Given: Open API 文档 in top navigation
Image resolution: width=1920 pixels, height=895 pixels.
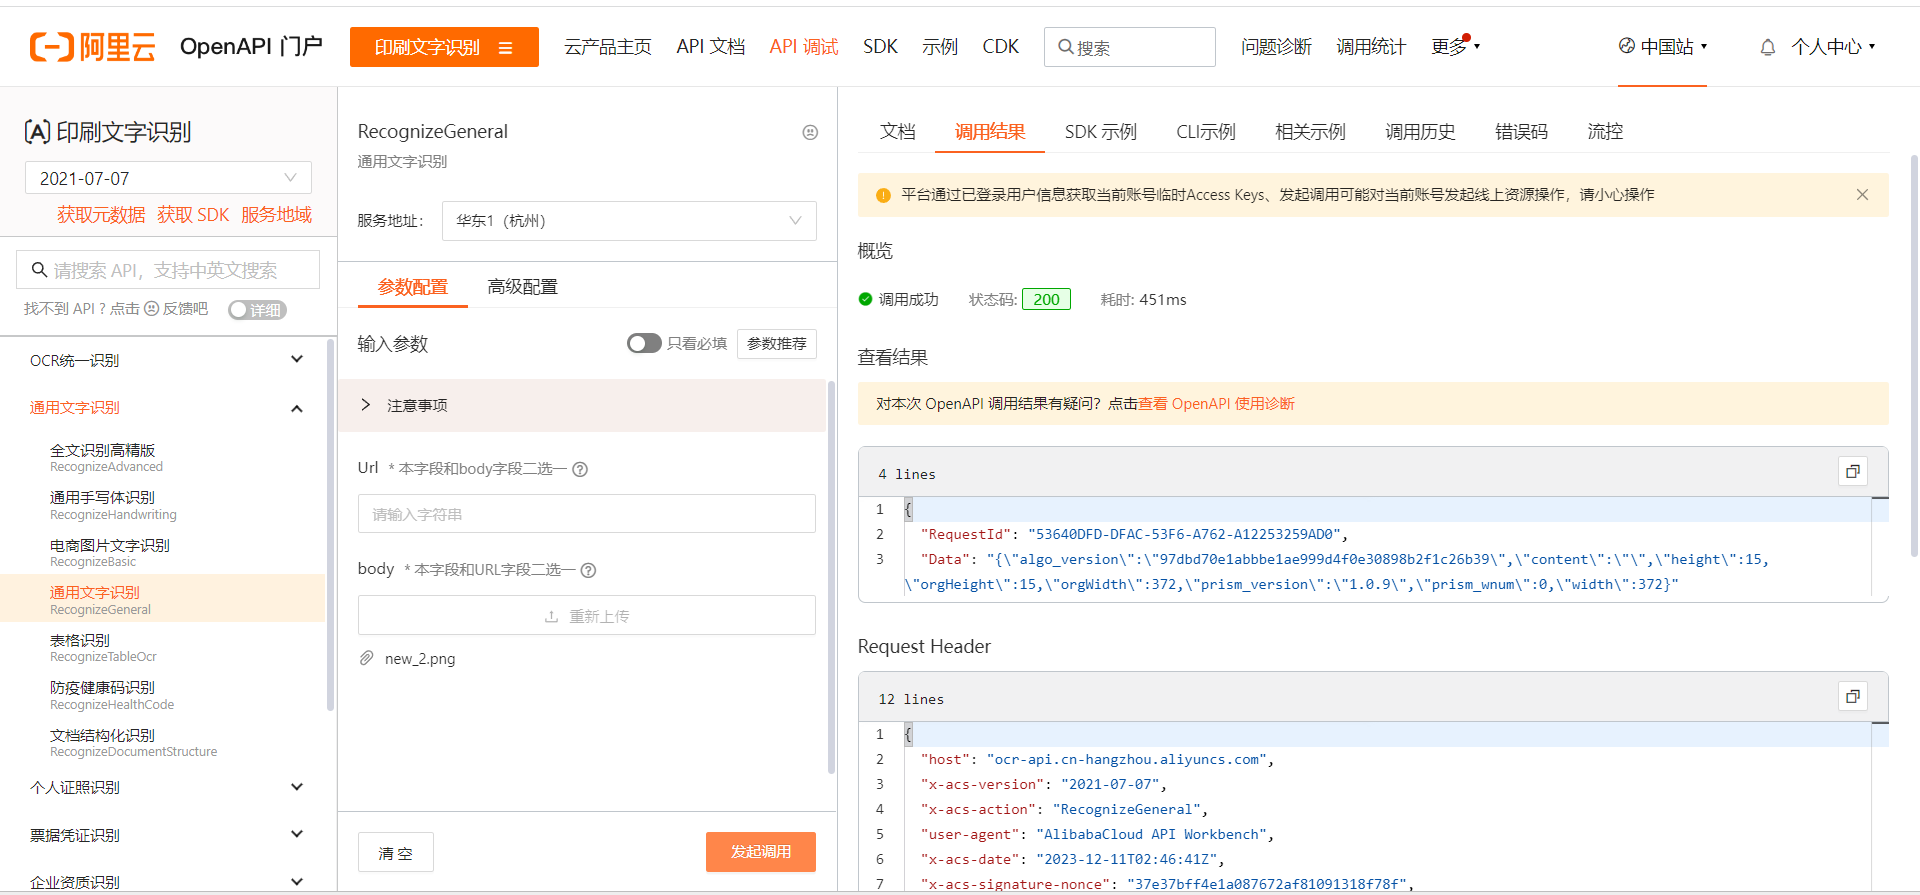Looking at the screenshot, I should point(710,47).
